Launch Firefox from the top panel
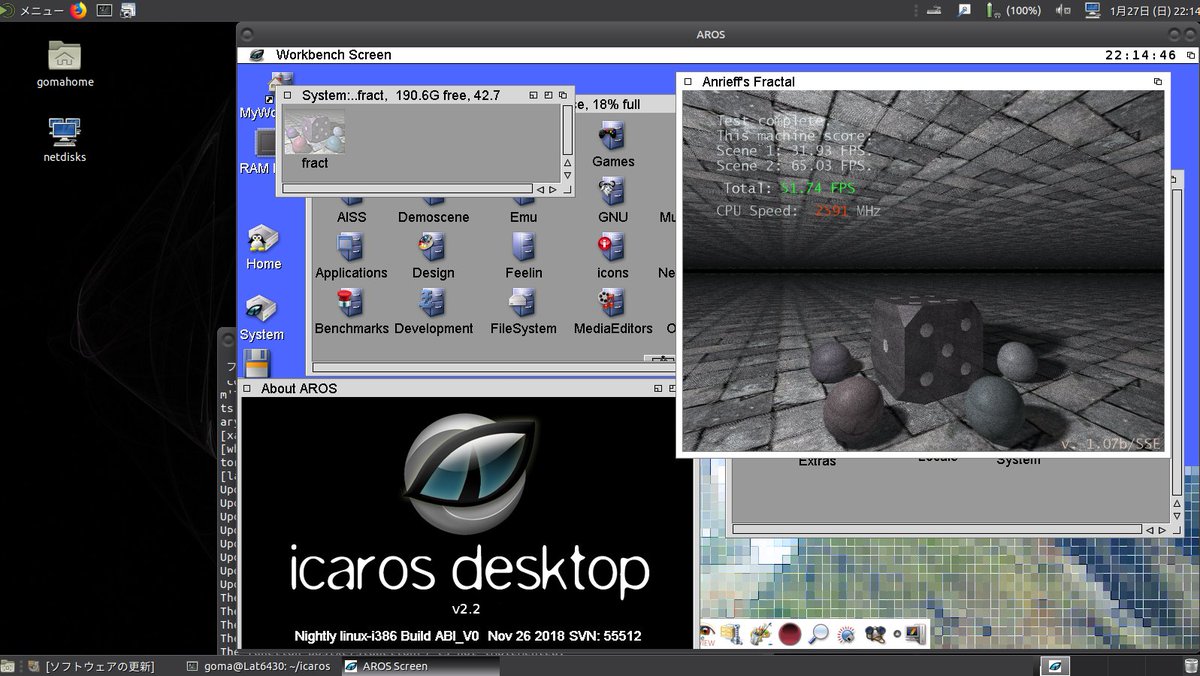The height and width of the screenshot is (676, 1200). point(79,10)
